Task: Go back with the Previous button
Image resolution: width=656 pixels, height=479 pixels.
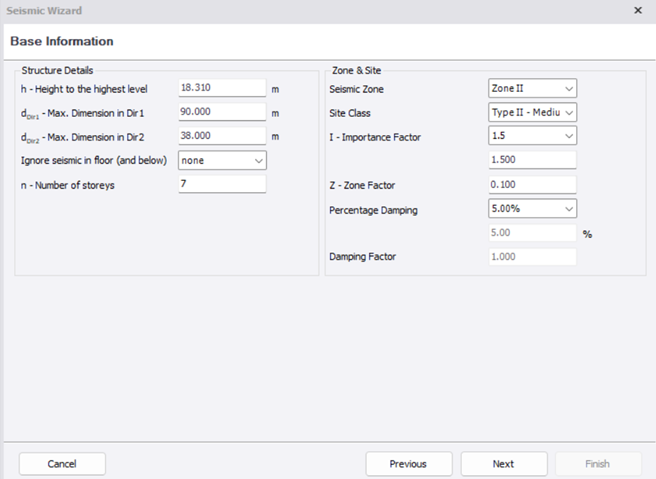Action: (x=409, y=464)
